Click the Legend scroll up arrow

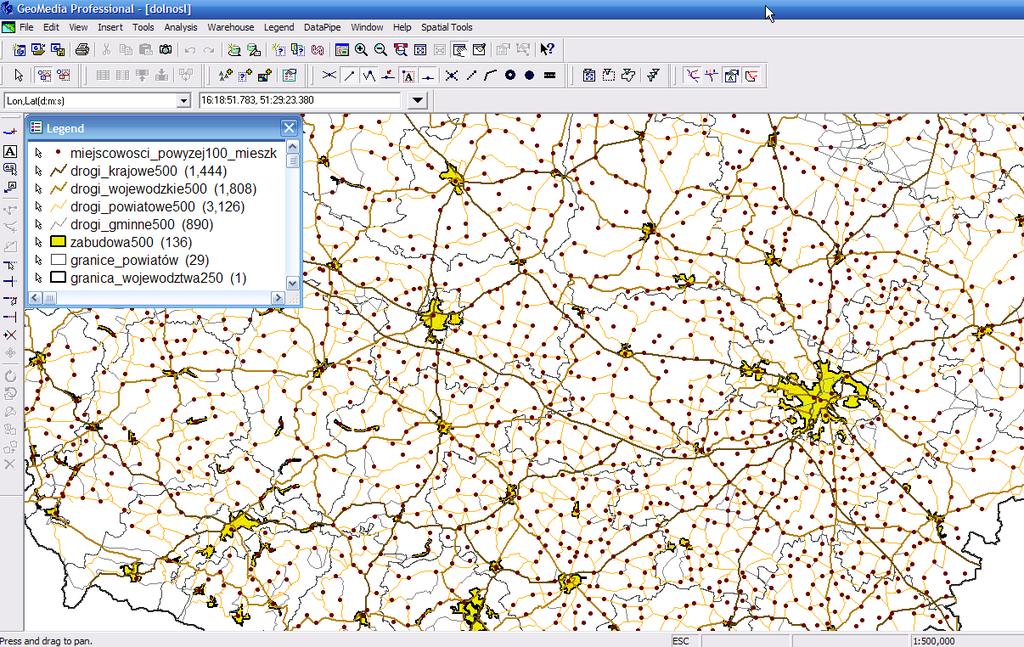coord(292,147)
